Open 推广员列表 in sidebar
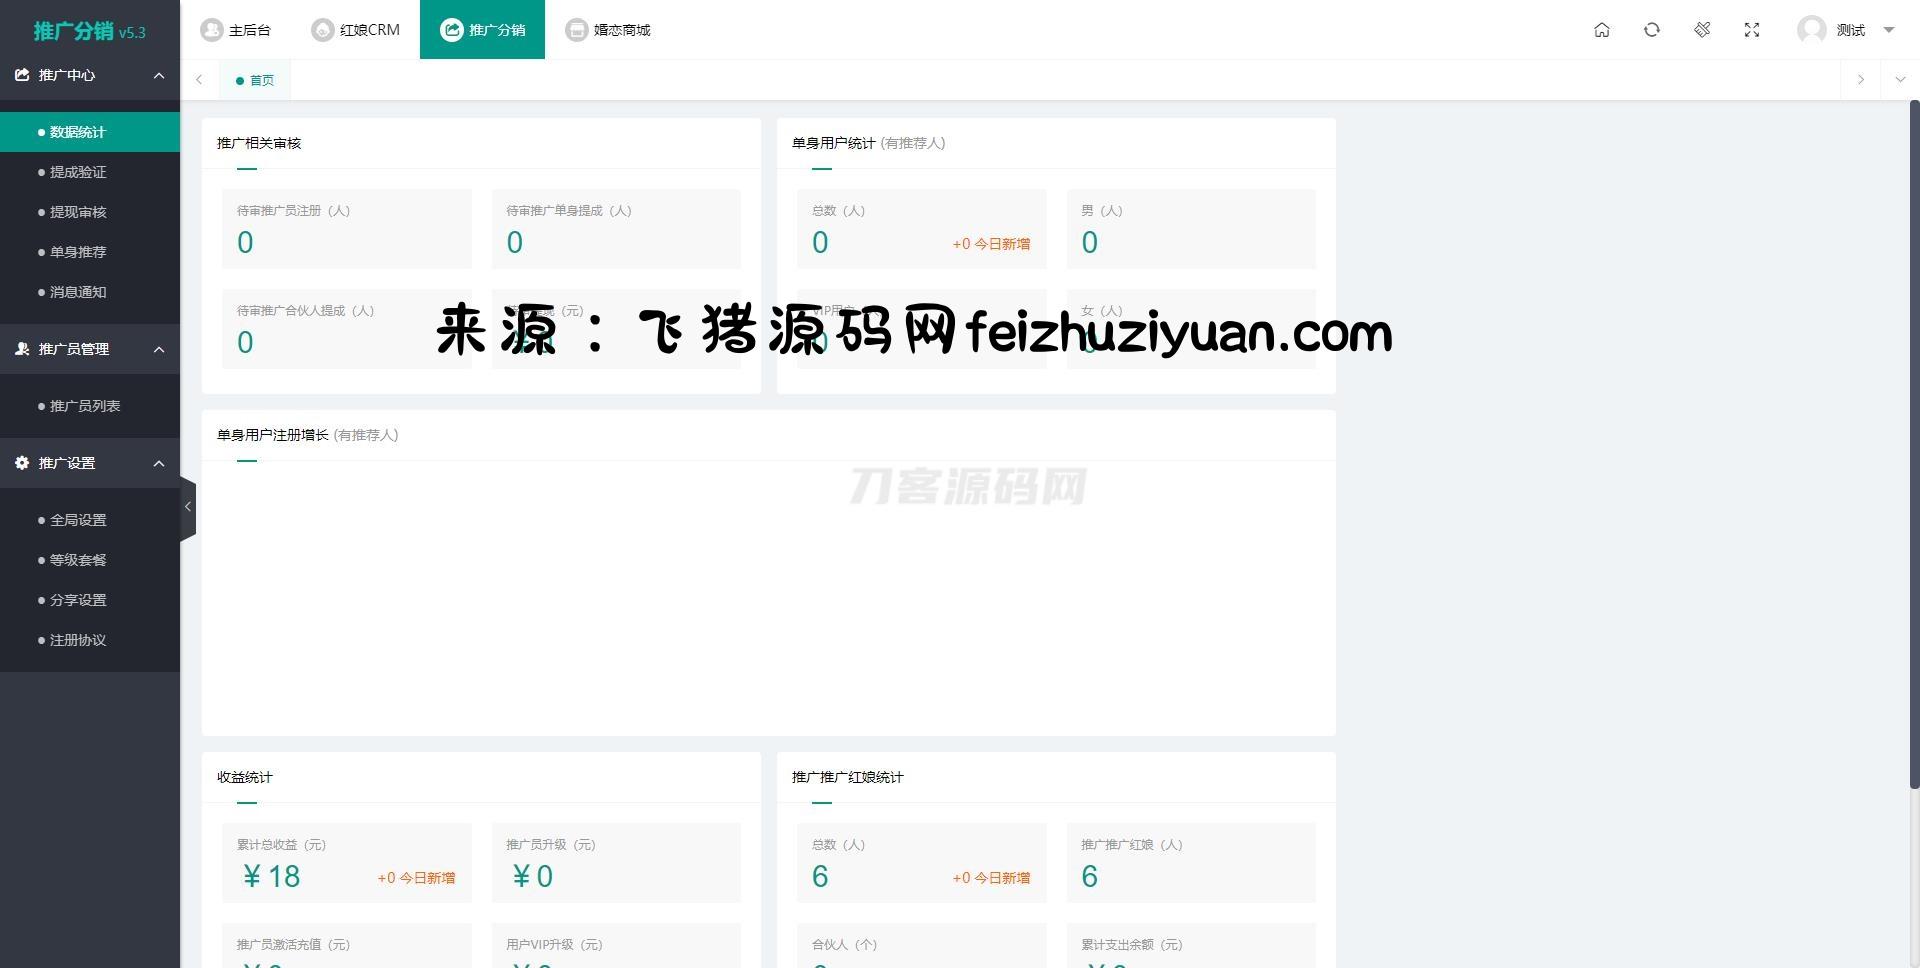The image size is (1920, 968). [90, 406]
